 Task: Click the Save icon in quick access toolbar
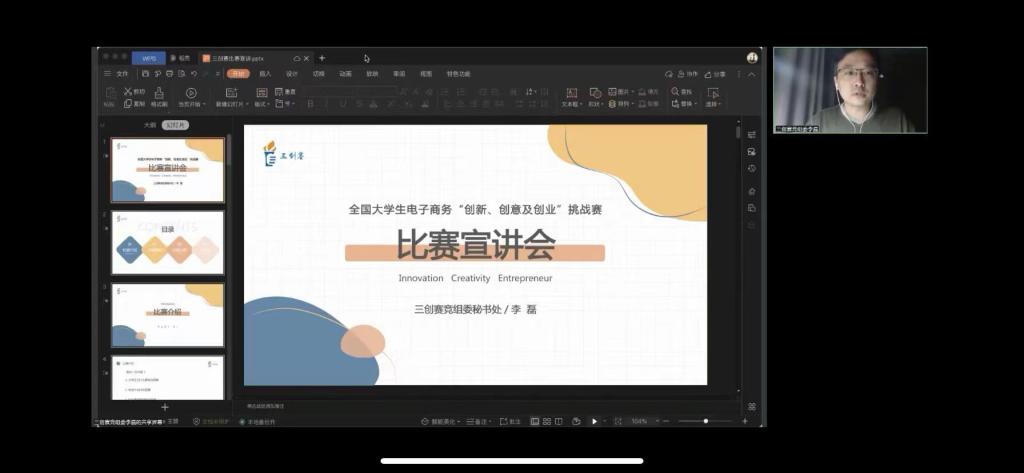point(146,73)
